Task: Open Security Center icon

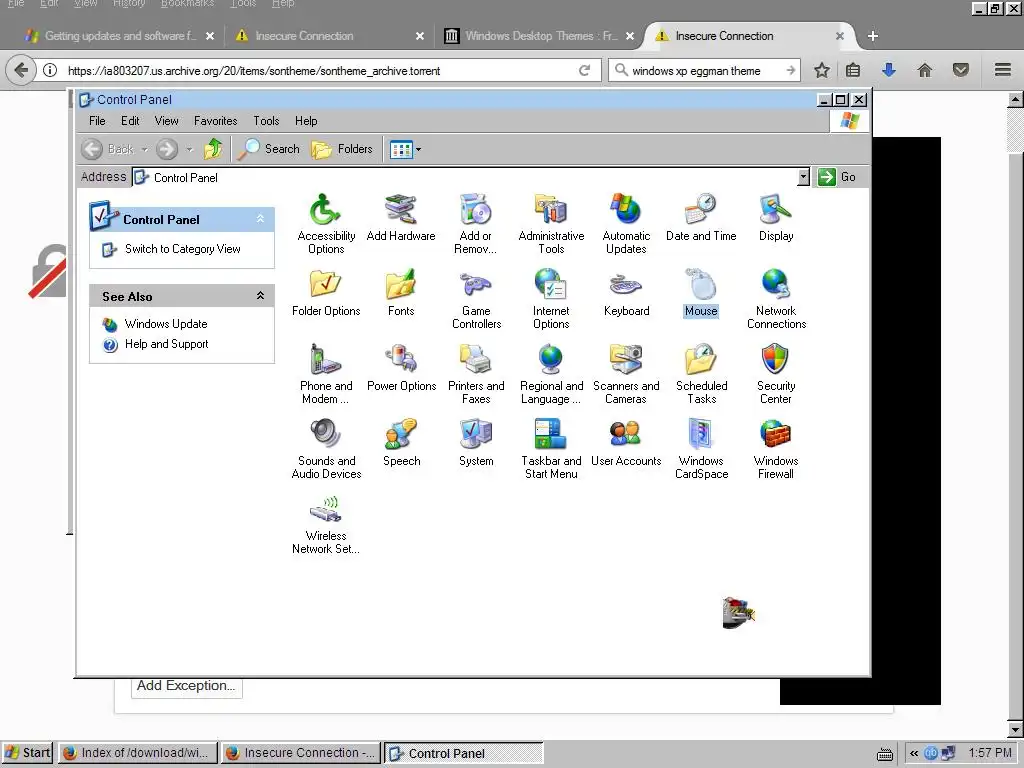Action: (x=776, y=374)
